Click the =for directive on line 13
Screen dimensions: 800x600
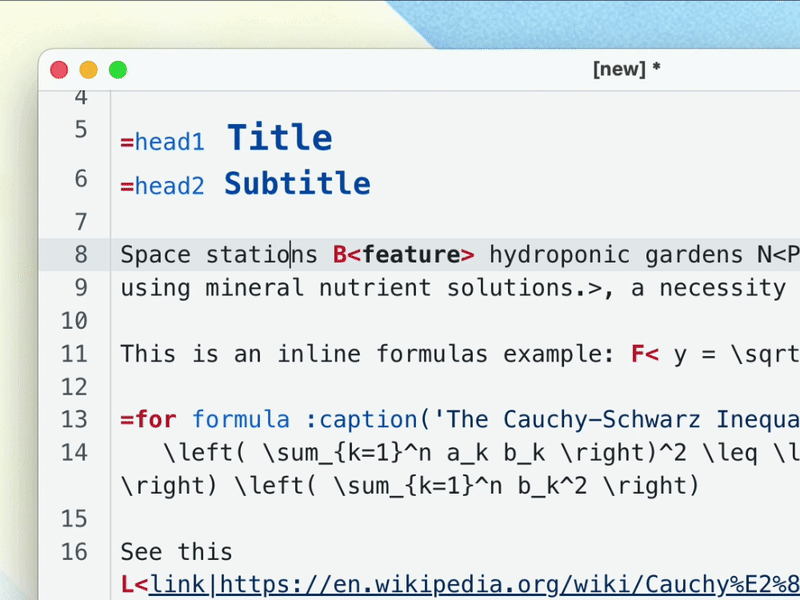(x=148, y=419)
